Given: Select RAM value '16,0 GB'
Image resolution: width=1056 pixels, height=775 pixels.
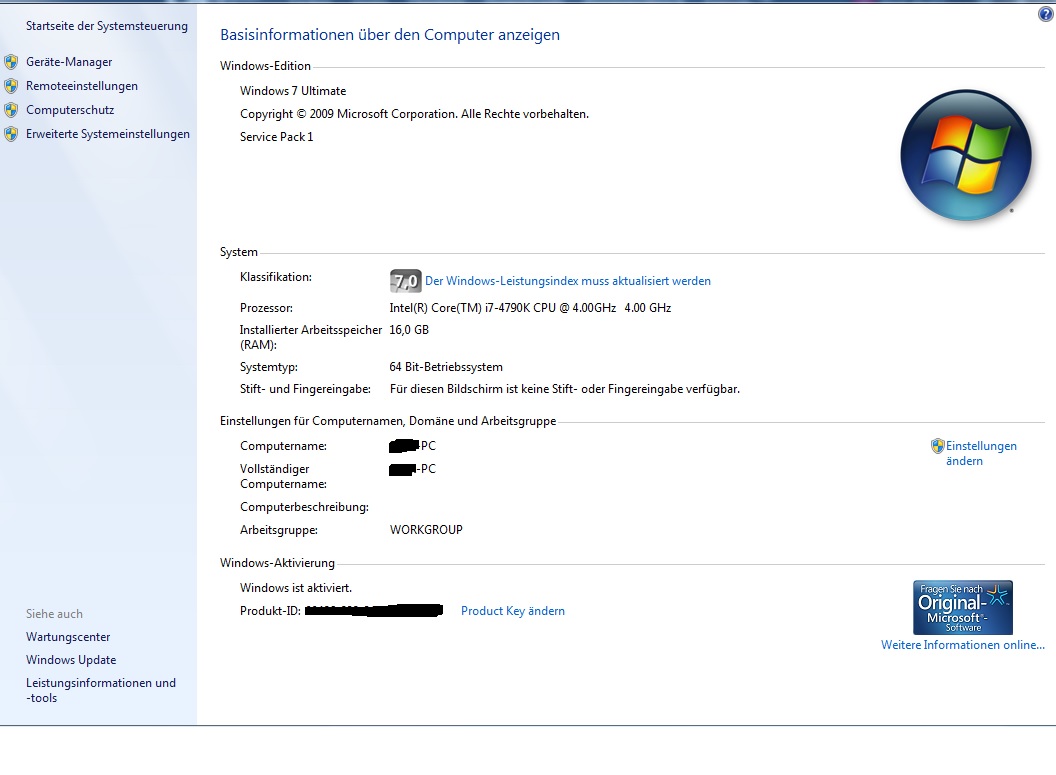Looking at the screenshot, I should click(x=409, y=330).
